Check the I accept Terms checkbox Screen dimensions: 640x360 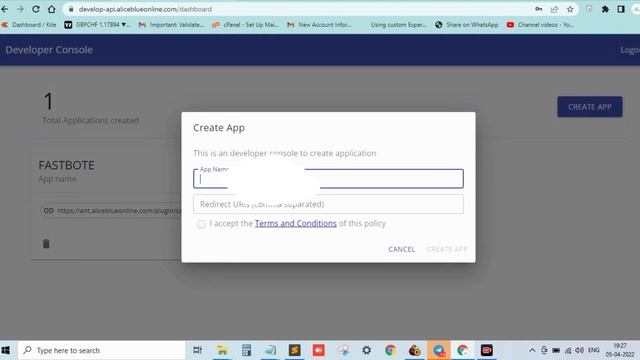point(201,224)
